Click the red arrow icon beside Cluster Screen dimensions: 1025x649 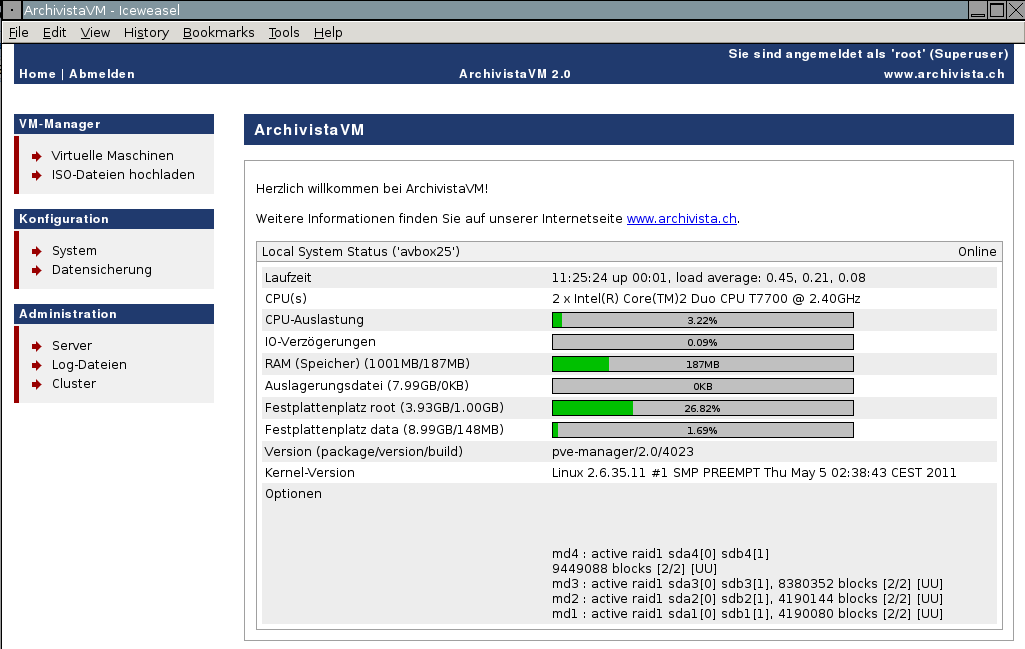coord(37,384)
